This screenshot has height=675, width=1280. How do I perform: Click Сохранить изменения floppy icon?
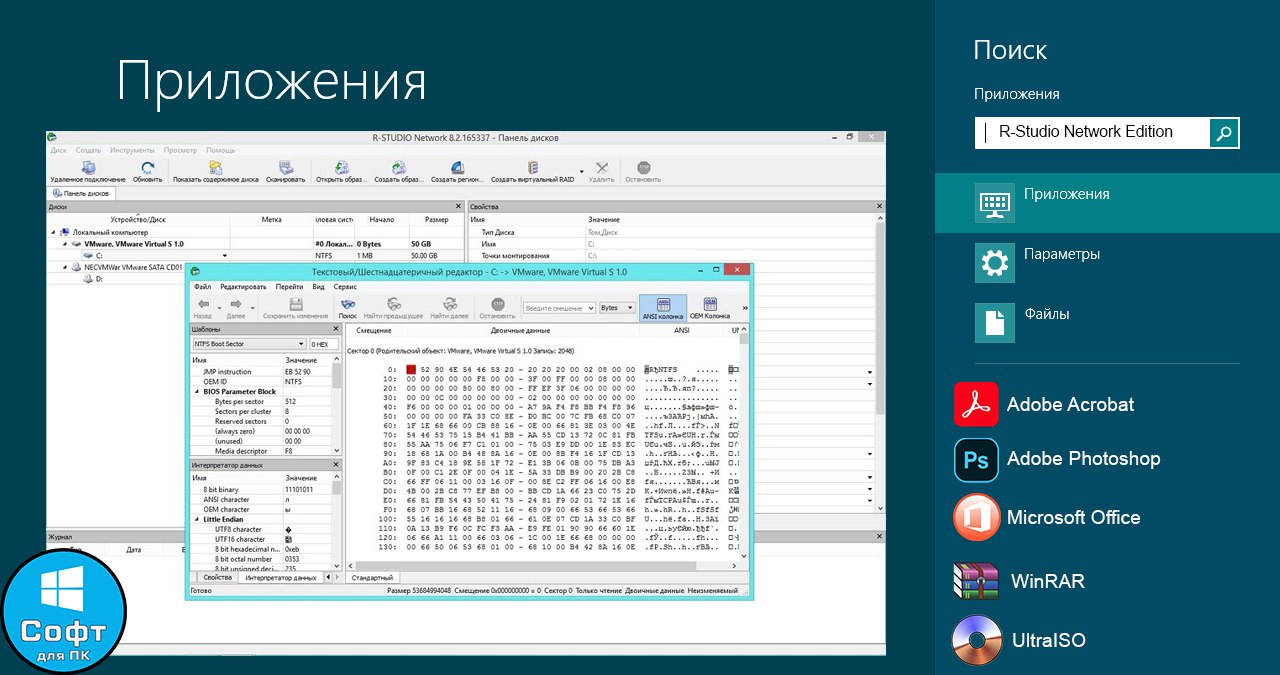295,304
